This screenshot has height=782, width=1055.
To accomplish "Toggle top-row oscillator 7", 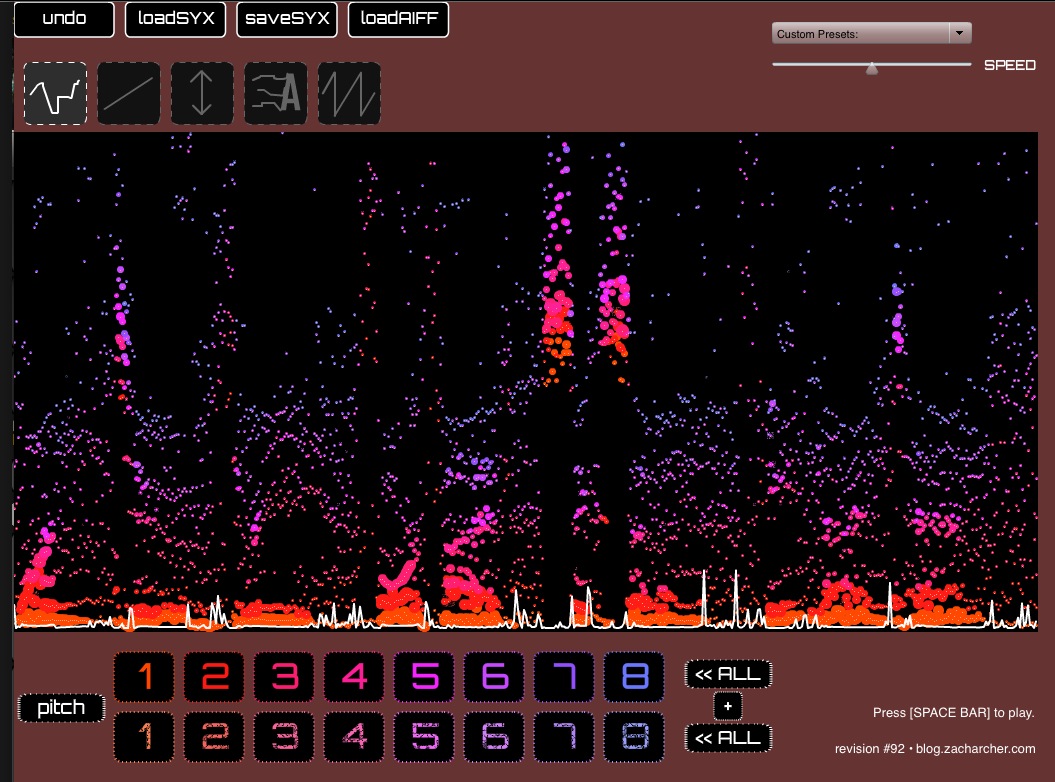I will coord(564,676).
